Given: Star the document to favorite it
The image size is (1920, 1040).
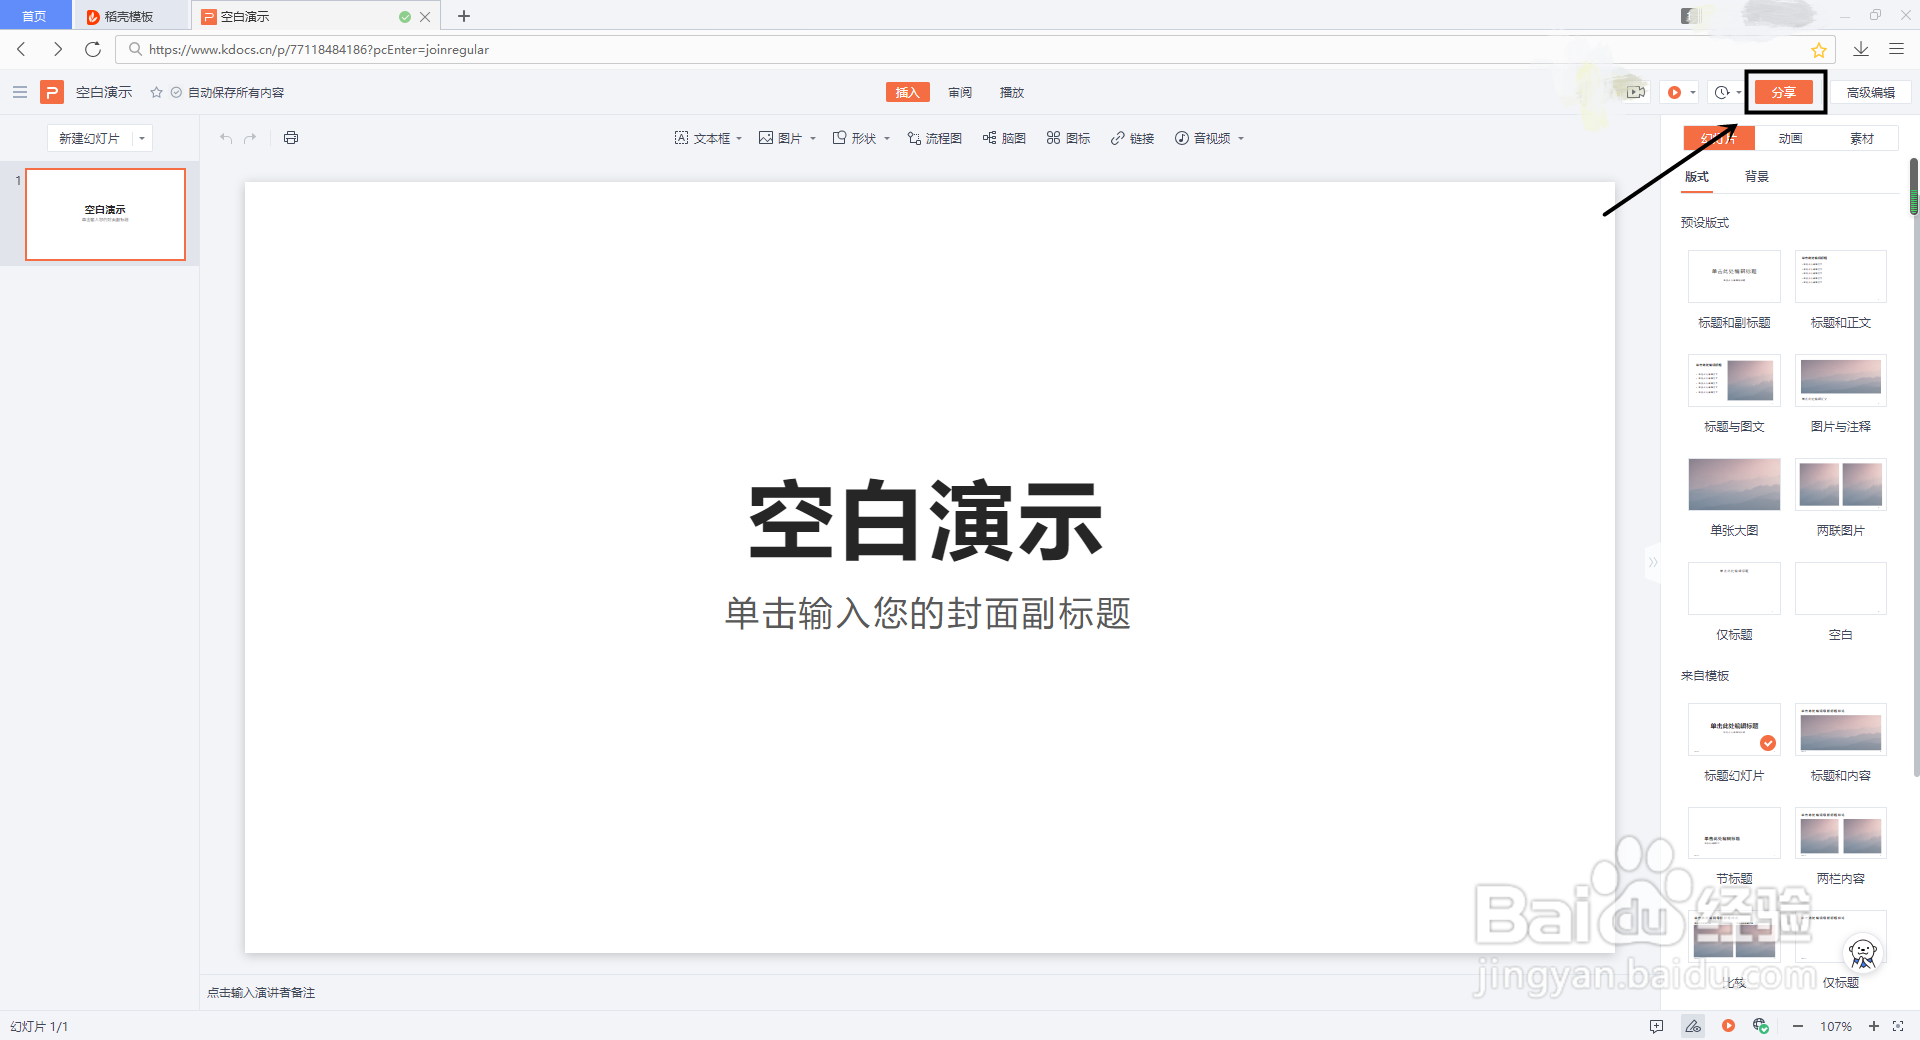Looking at the screenshot, I should 156,92.
